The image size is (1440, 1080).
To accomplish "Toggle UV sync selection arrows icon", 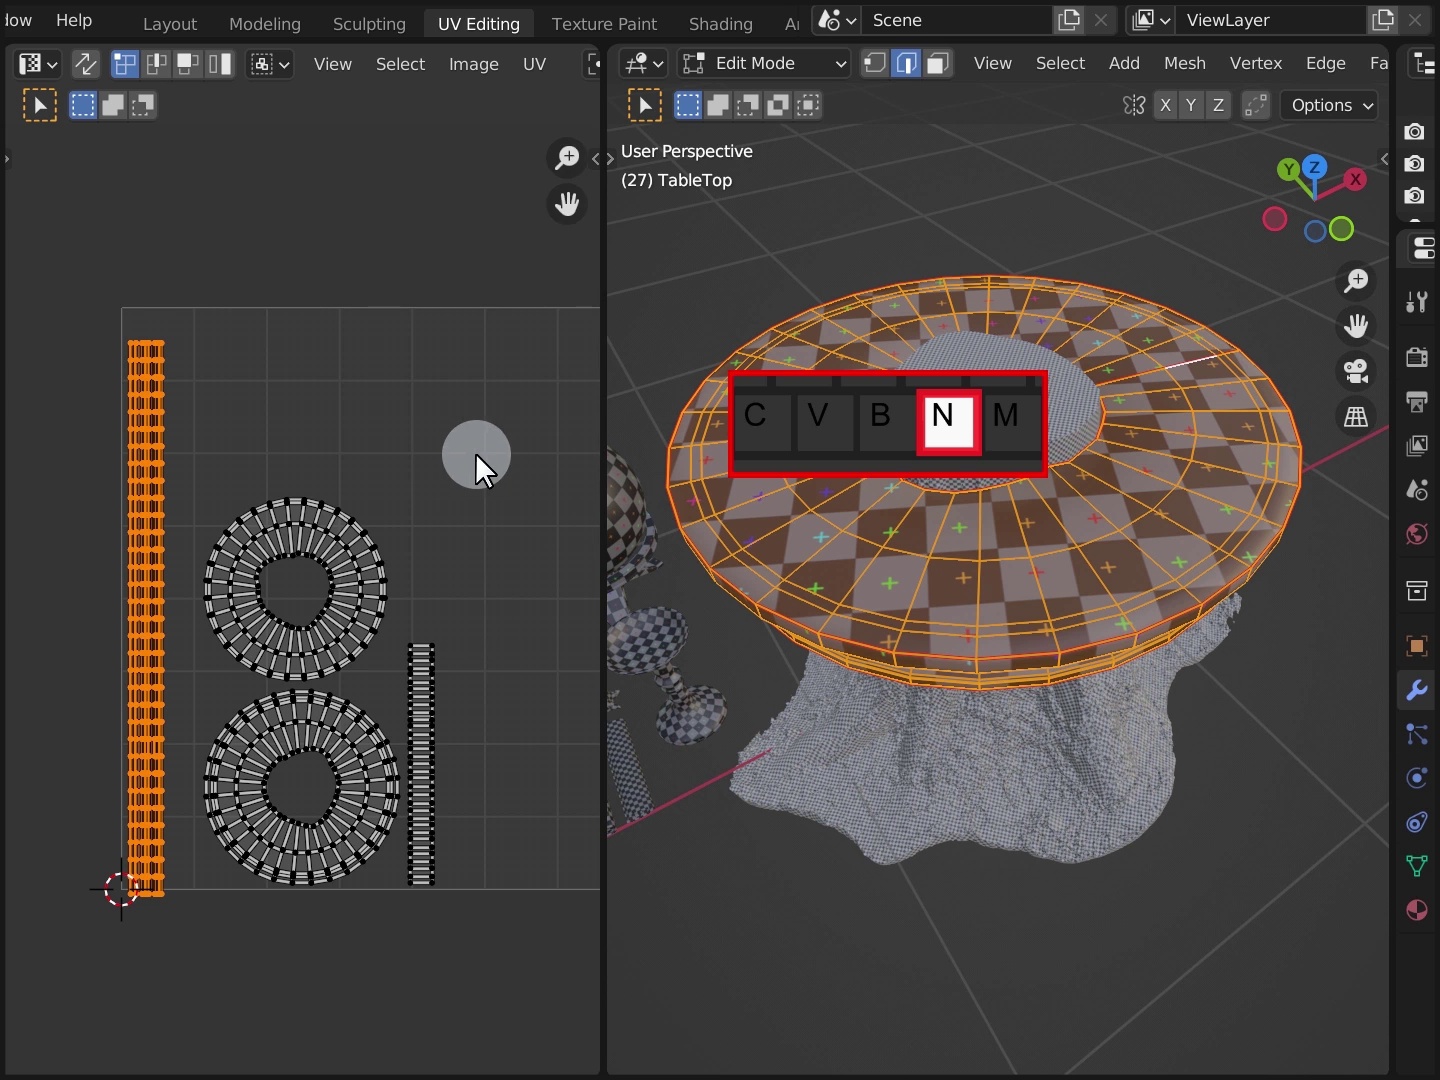I will (86, 64).
